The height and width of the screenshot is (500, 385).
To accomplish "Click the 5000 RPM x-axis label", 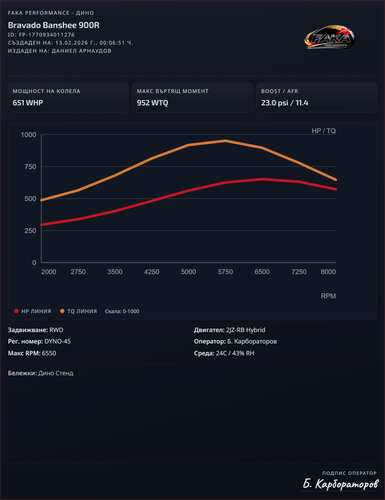I will pos(188,272).
